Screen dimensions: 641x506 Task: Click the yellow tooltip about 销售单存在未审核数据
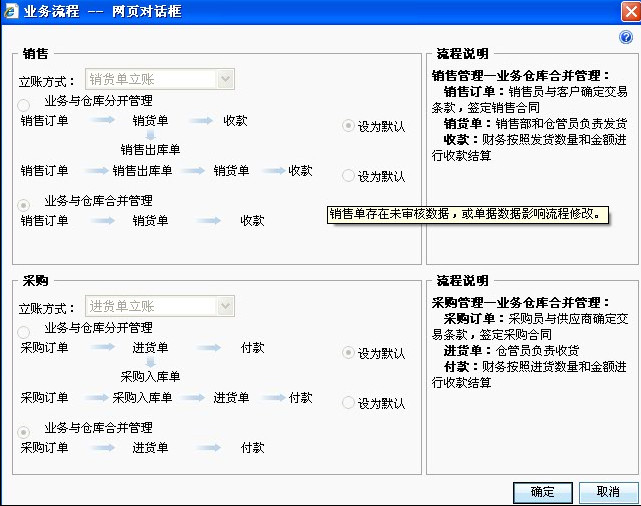(x=468, y=214)
